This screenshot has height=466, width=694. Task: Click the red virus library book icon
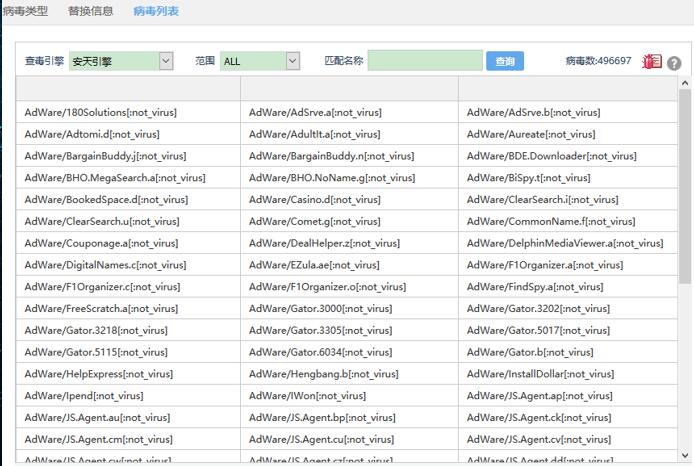(652, 62)
